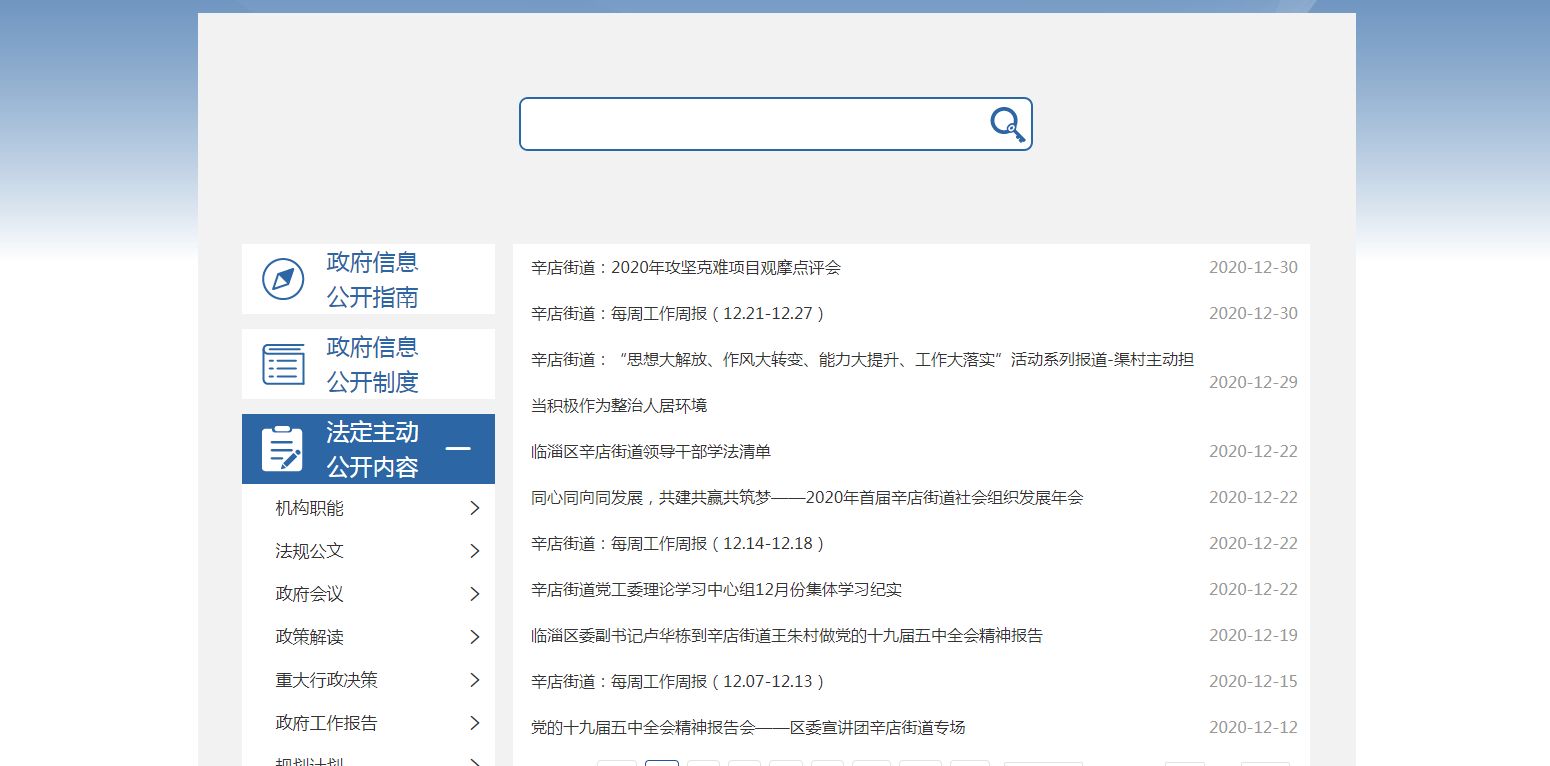Open article 2020年攻坚克难项目观摩点评会
This screenshot has width=1550, height=766.
686,267
